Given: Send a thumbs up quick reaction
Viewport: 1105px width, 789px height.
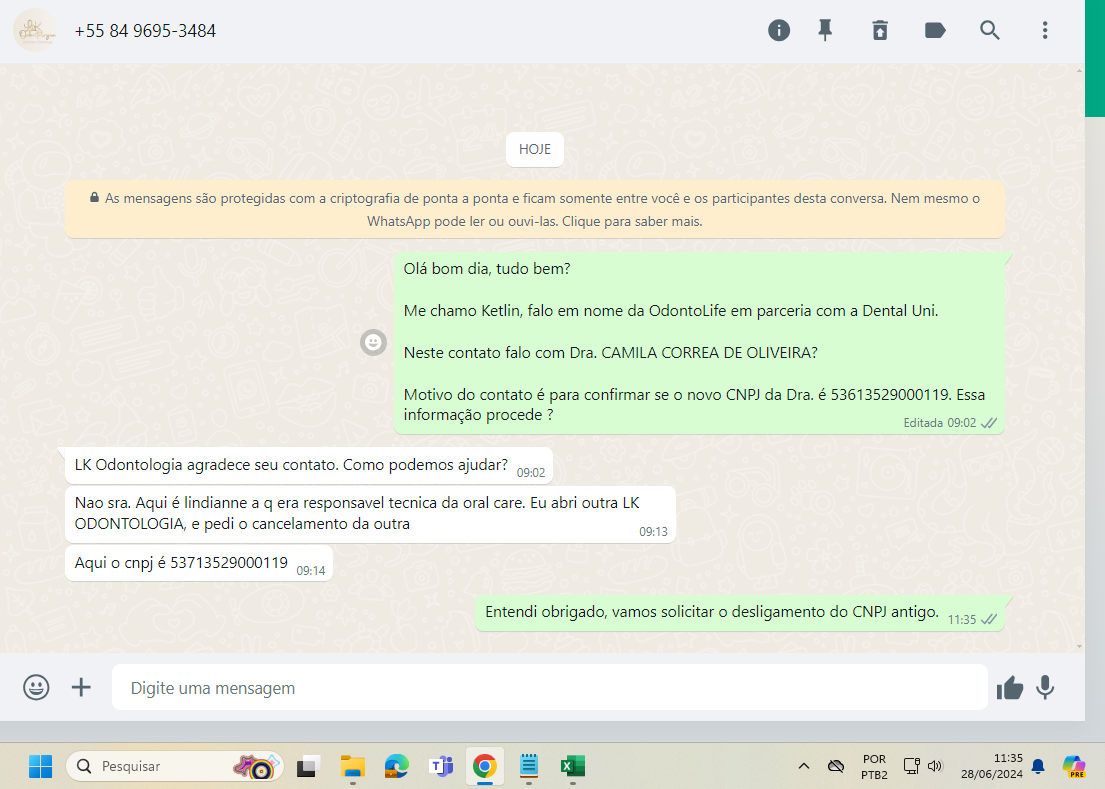Looking at the screenshot, I should pyautogui.click(x=1010, y=688).
